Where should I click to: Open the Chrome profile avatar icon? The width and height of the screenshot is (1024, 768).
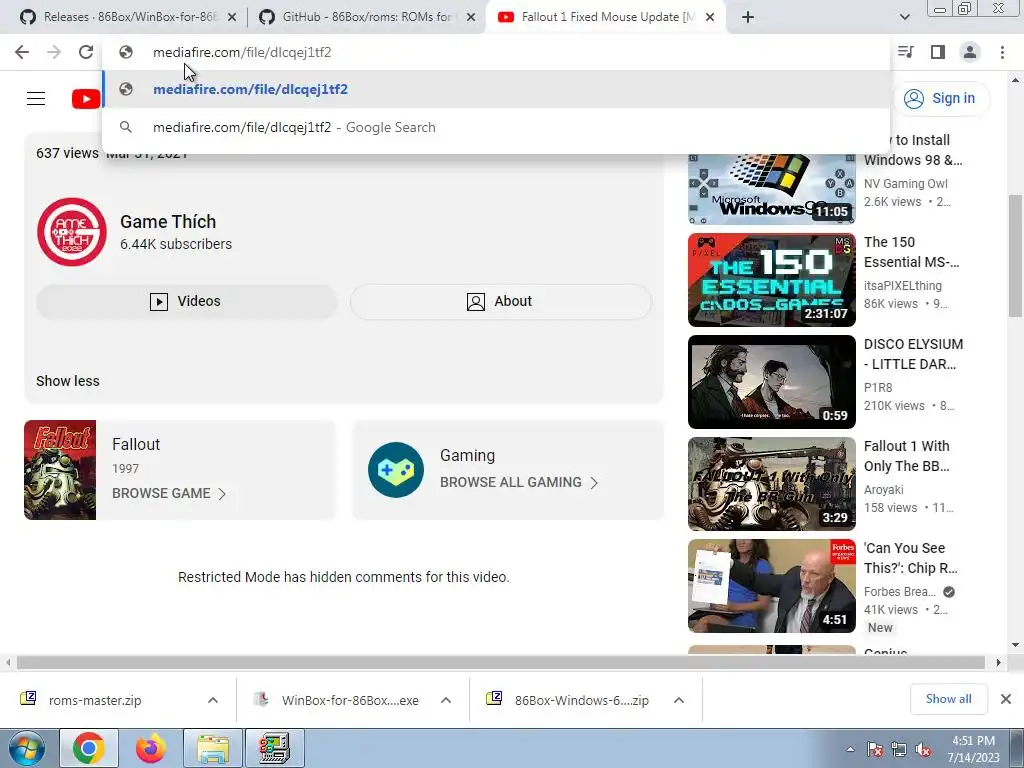(x=970, y=52)
